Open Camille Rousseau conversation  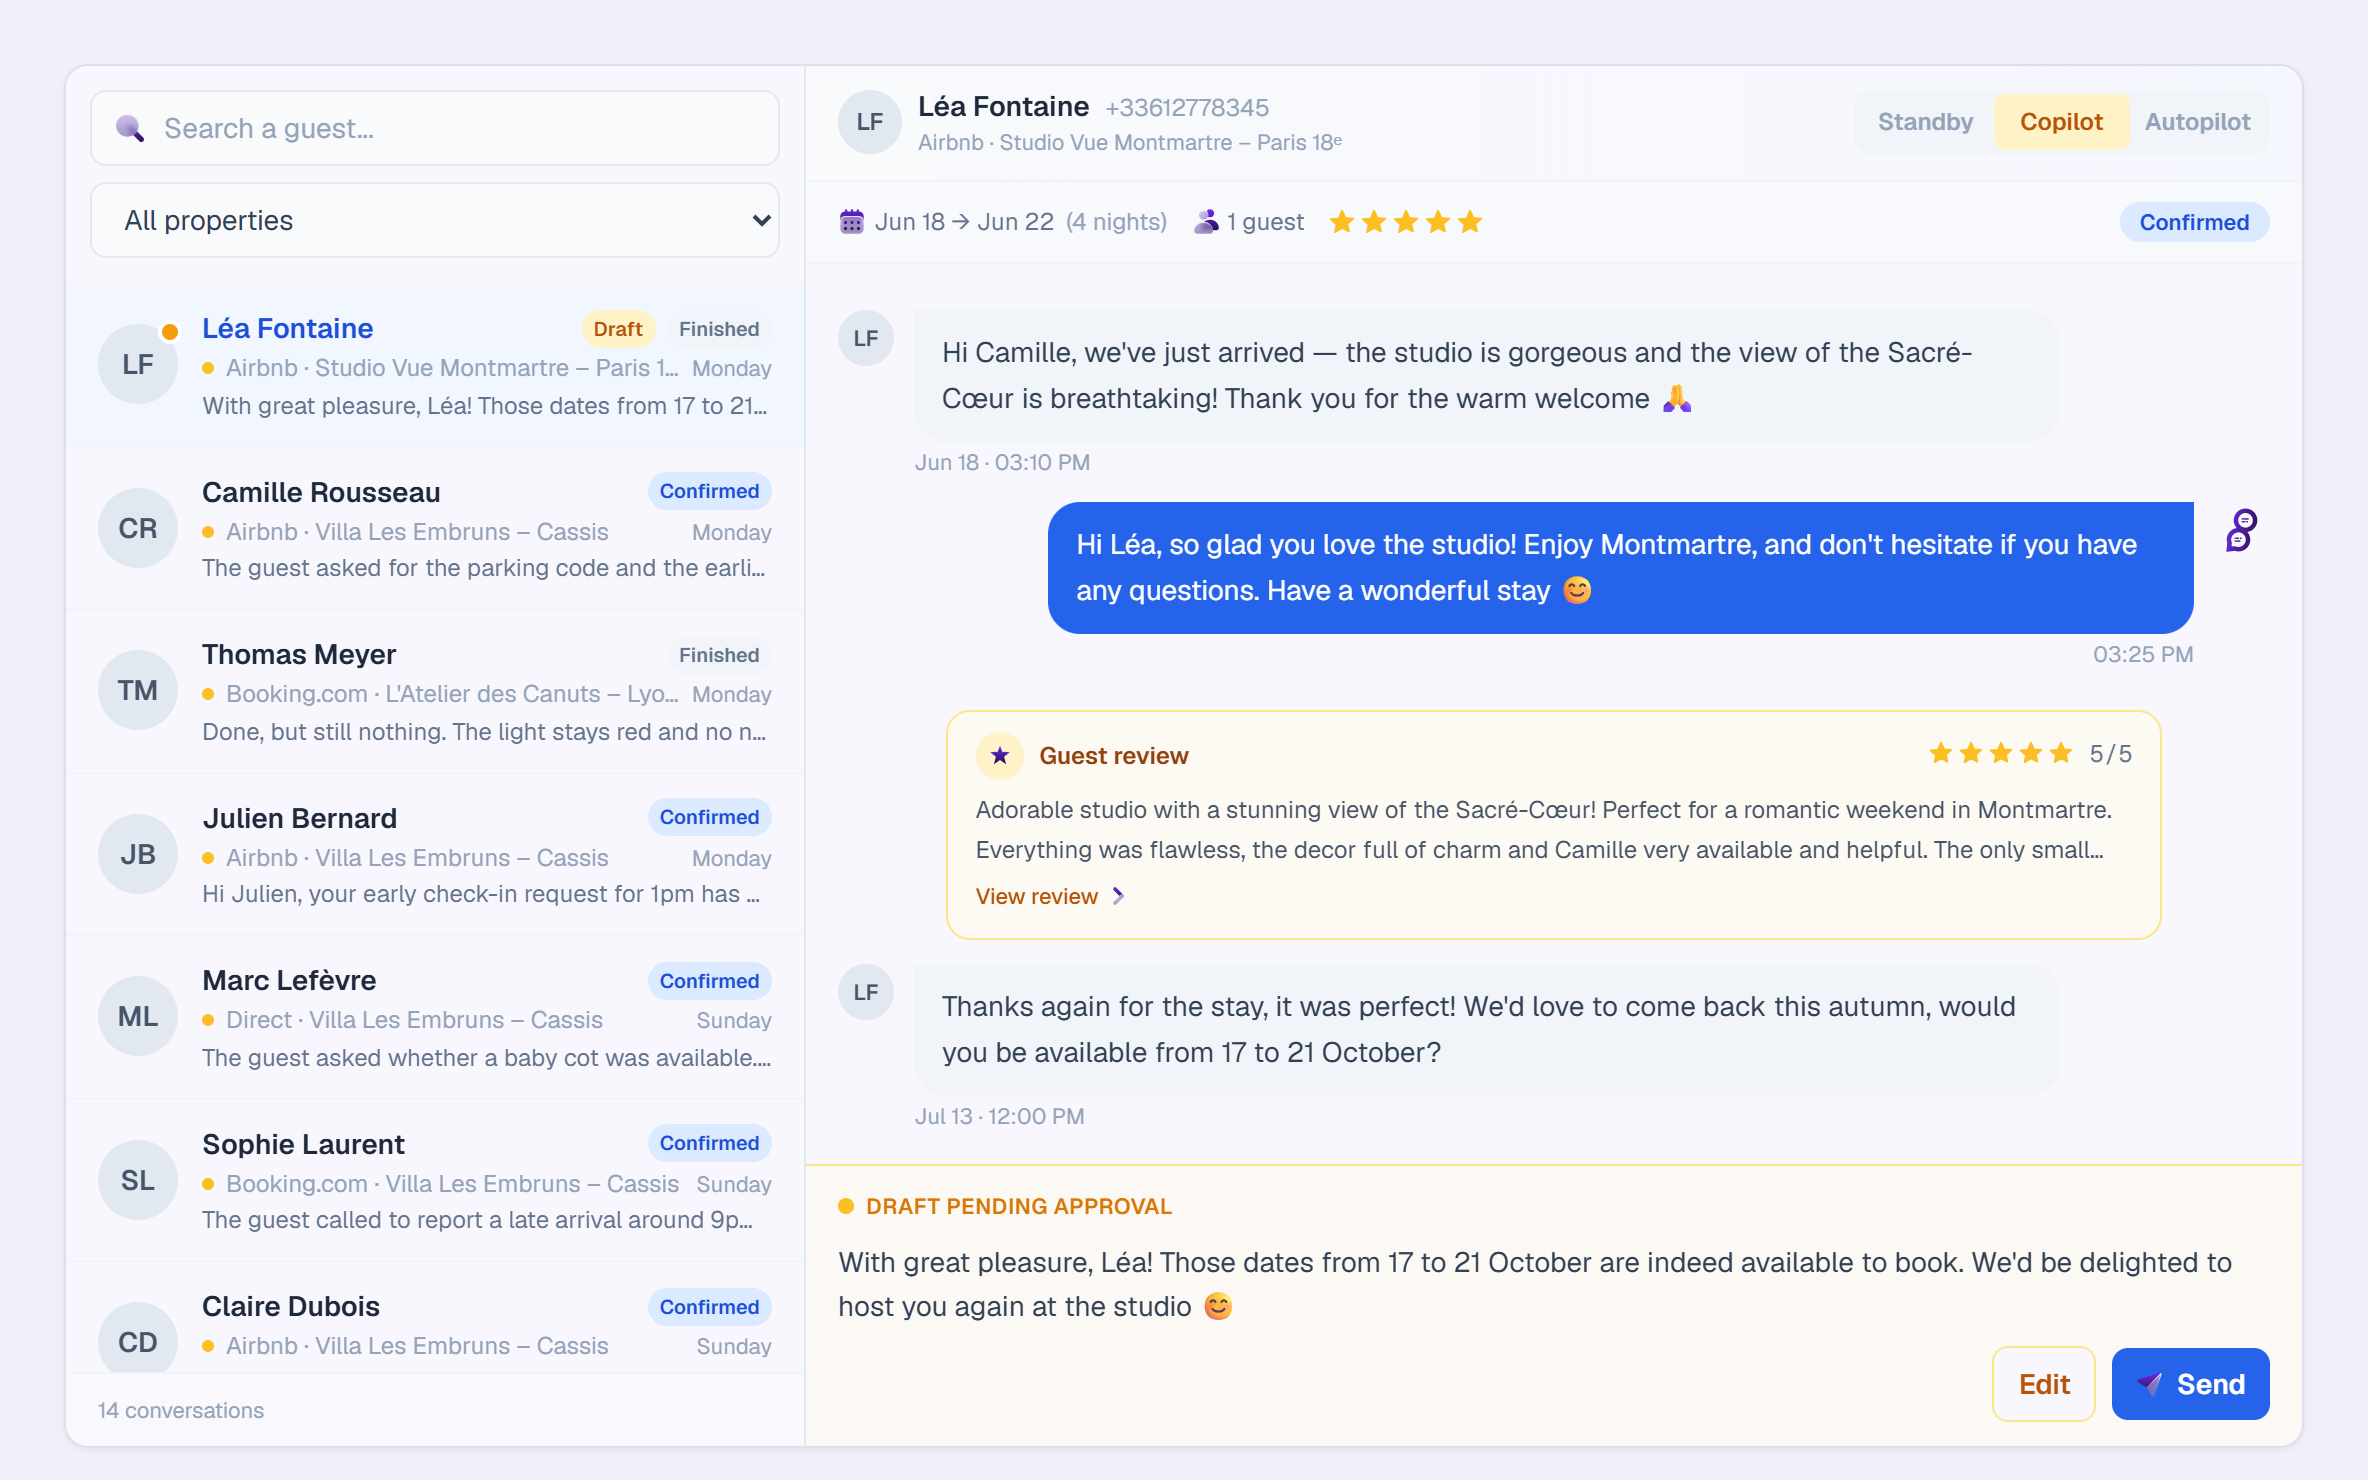point(435,528)
